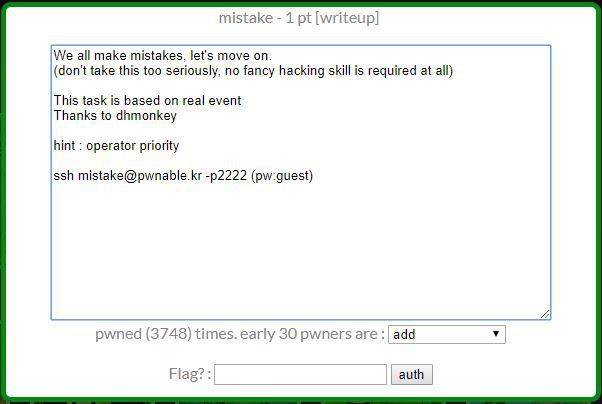Click the auth button
Viewport: 602px width, 404px height.
coord(412,374)
